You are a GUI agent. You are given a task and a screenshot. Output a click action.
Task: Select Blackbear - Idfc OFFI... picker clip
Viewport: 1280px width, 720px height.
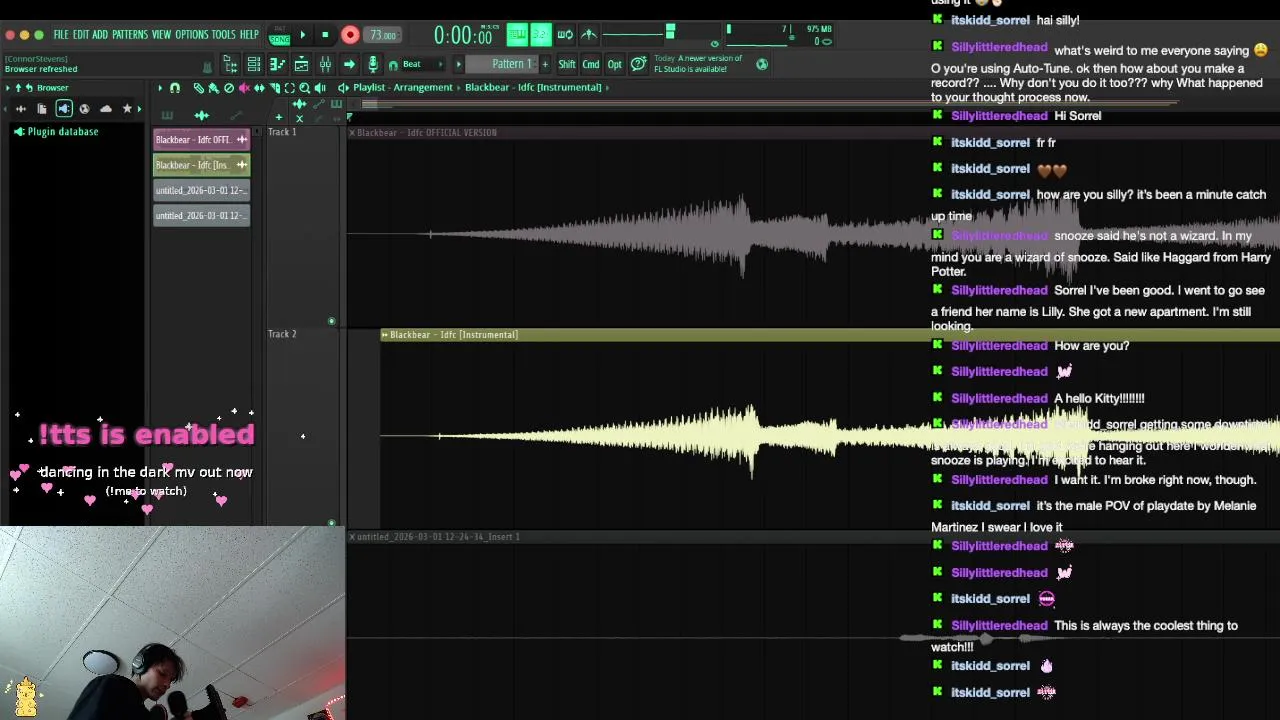(201, 140)
